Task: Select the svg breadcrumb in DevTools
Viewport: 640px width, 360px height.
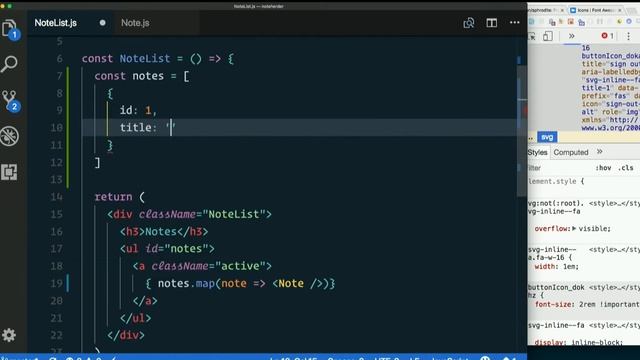Action: click(x=547, y=137)
